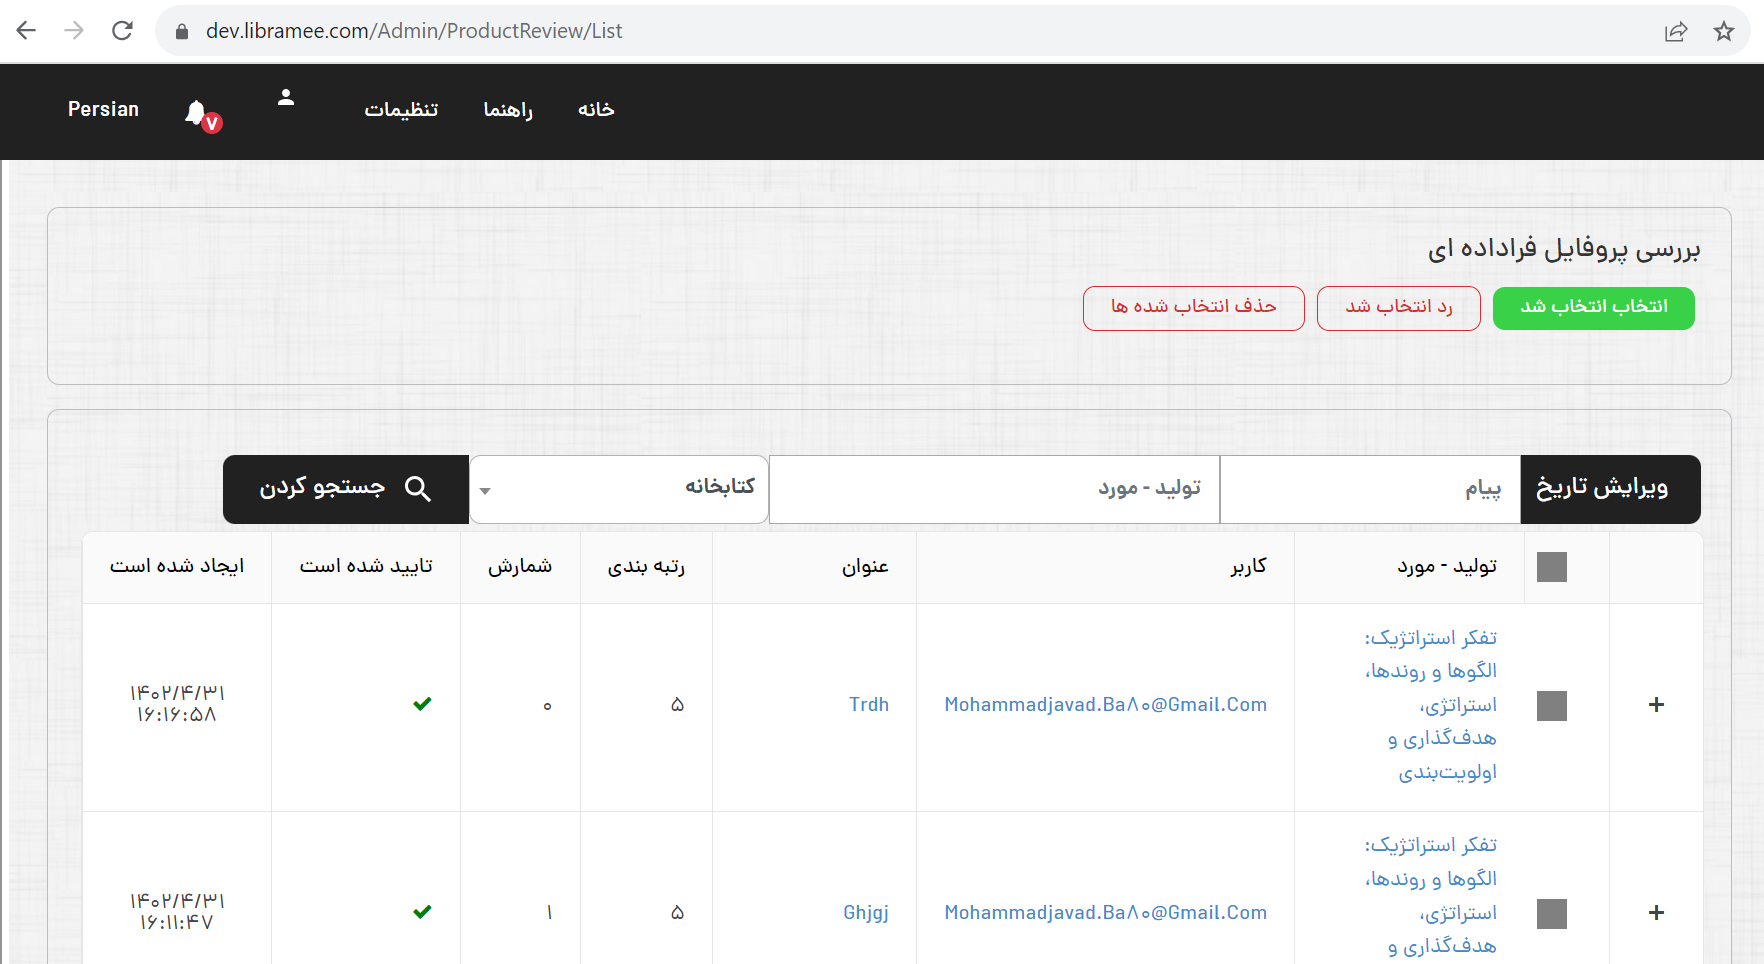Screen dimensions: 1764x964
Task: Expand the Trdh row with plus icon
Action: pyautogui.click(x=1656, y=705)
